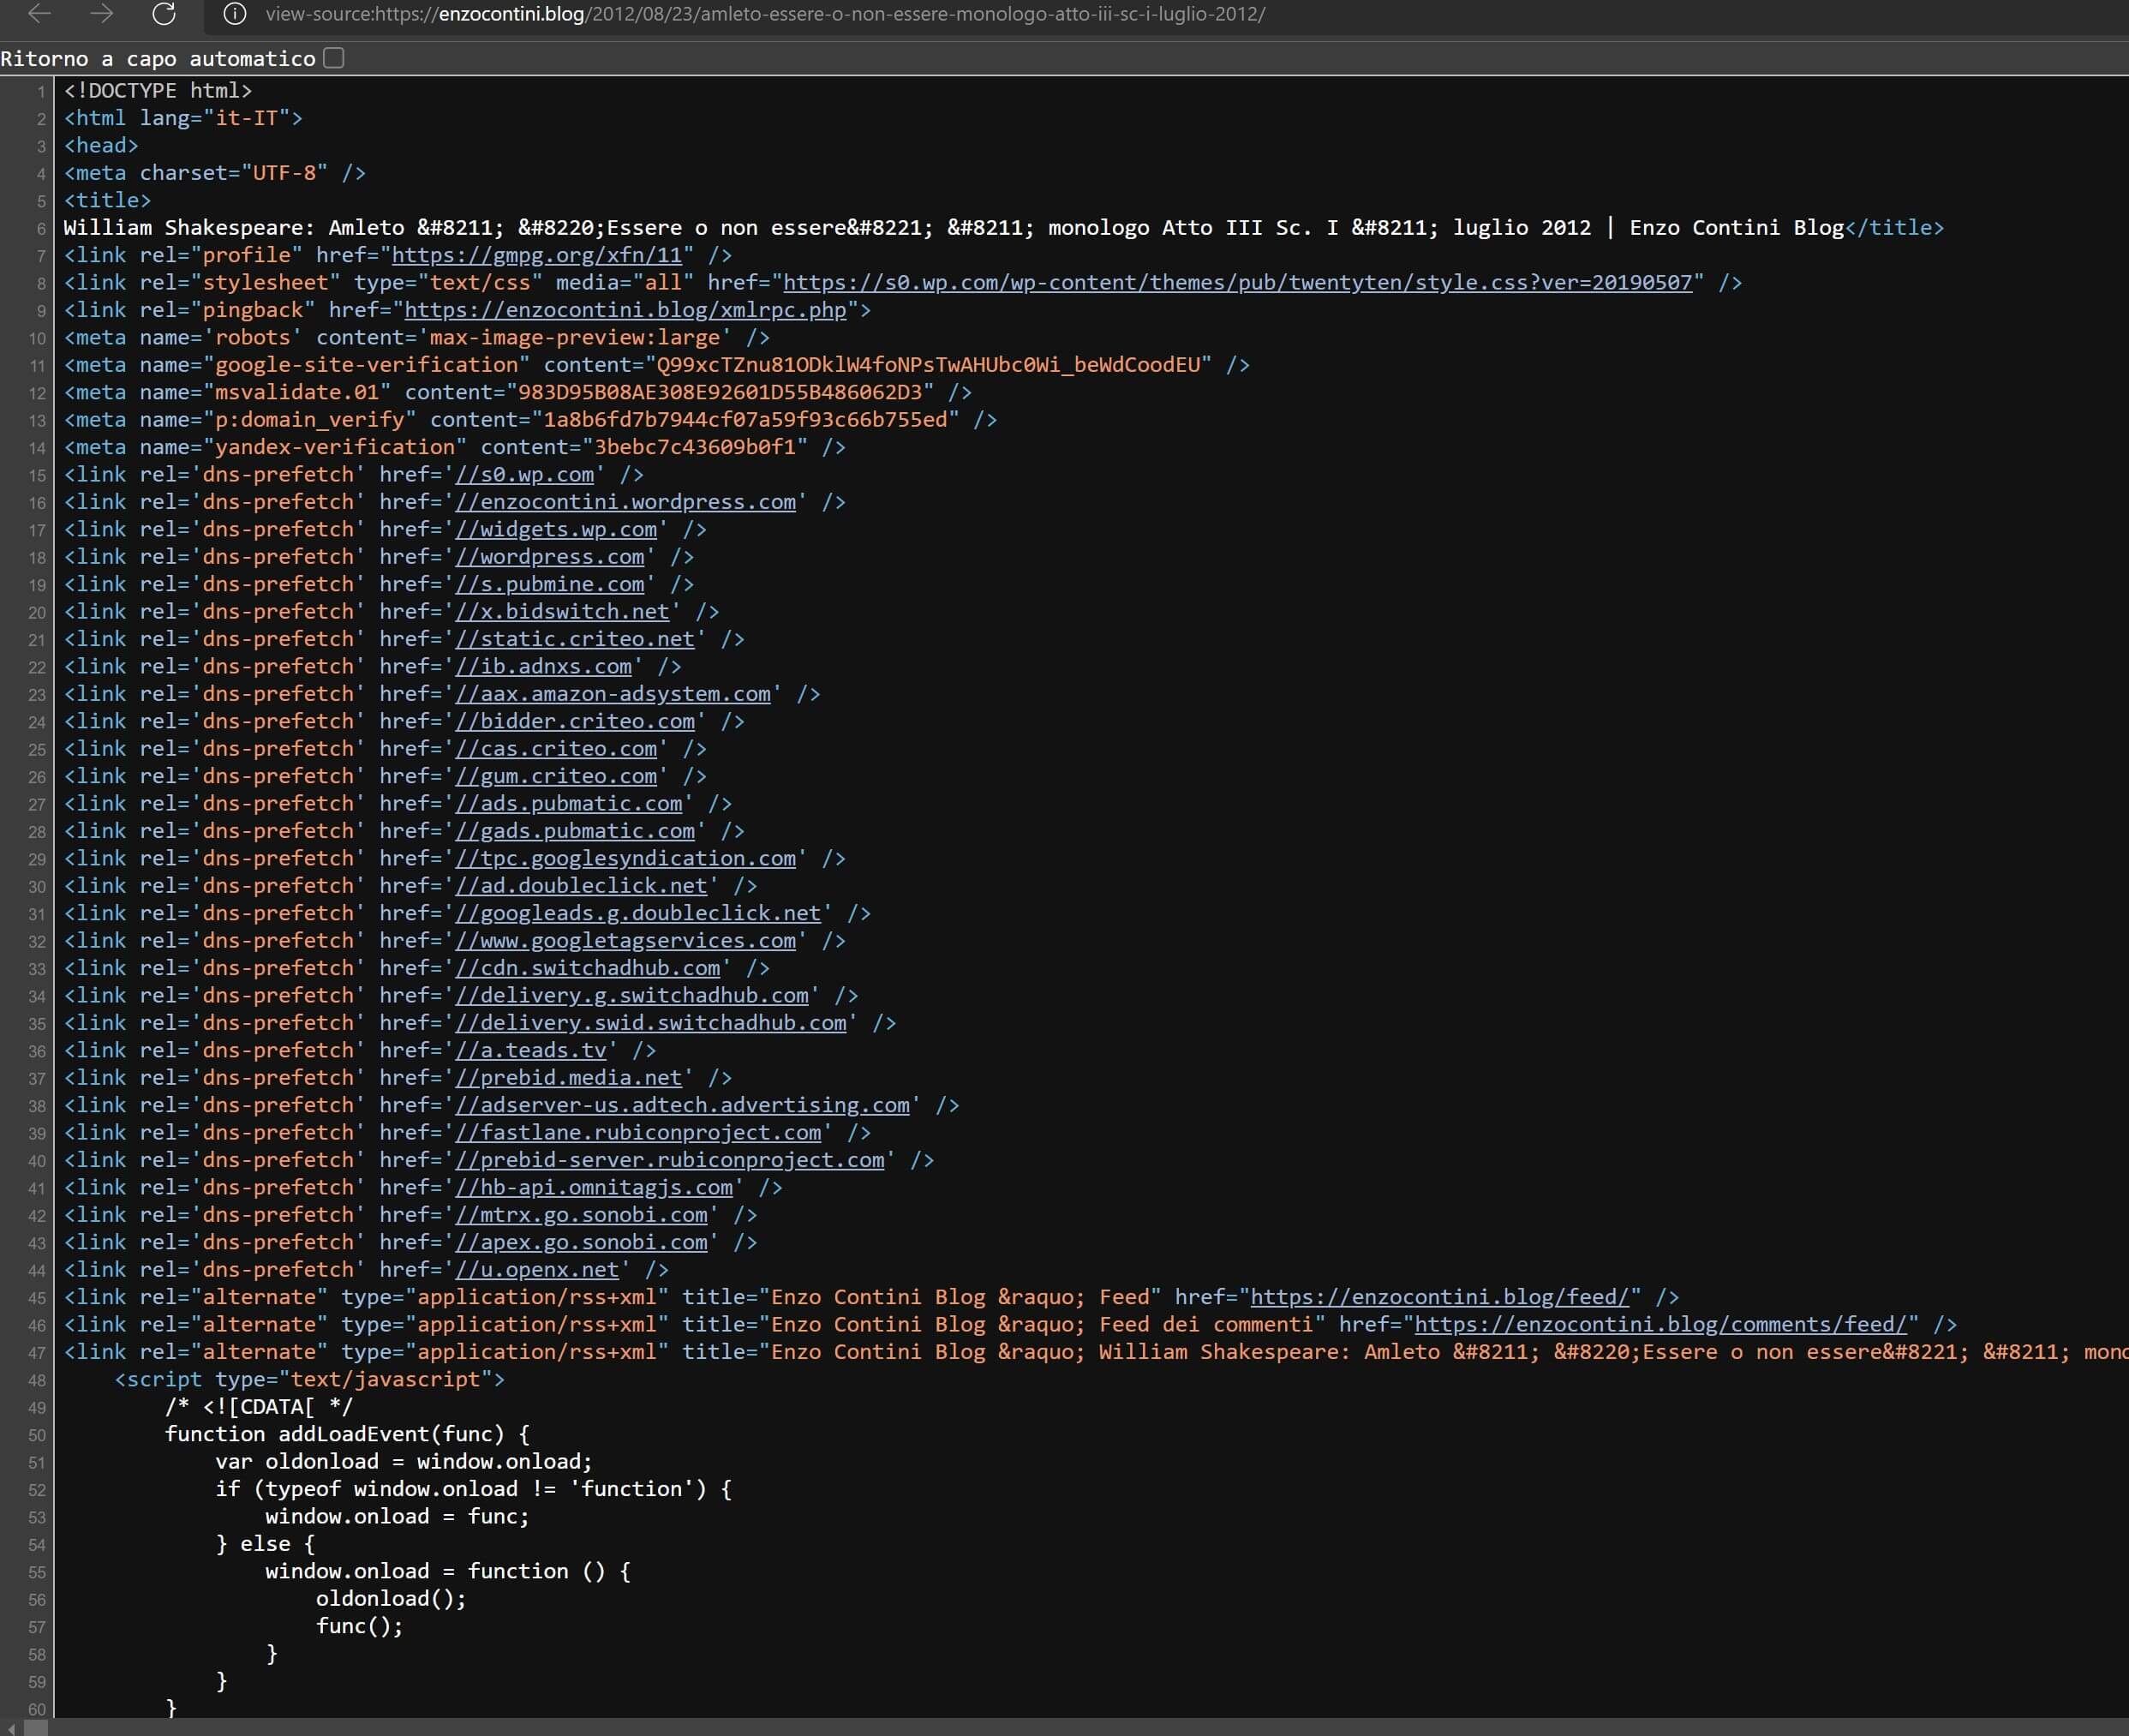Click the view-source URL address field
The width and height of the screenshot is (2129, 1736).
point(765,14)
